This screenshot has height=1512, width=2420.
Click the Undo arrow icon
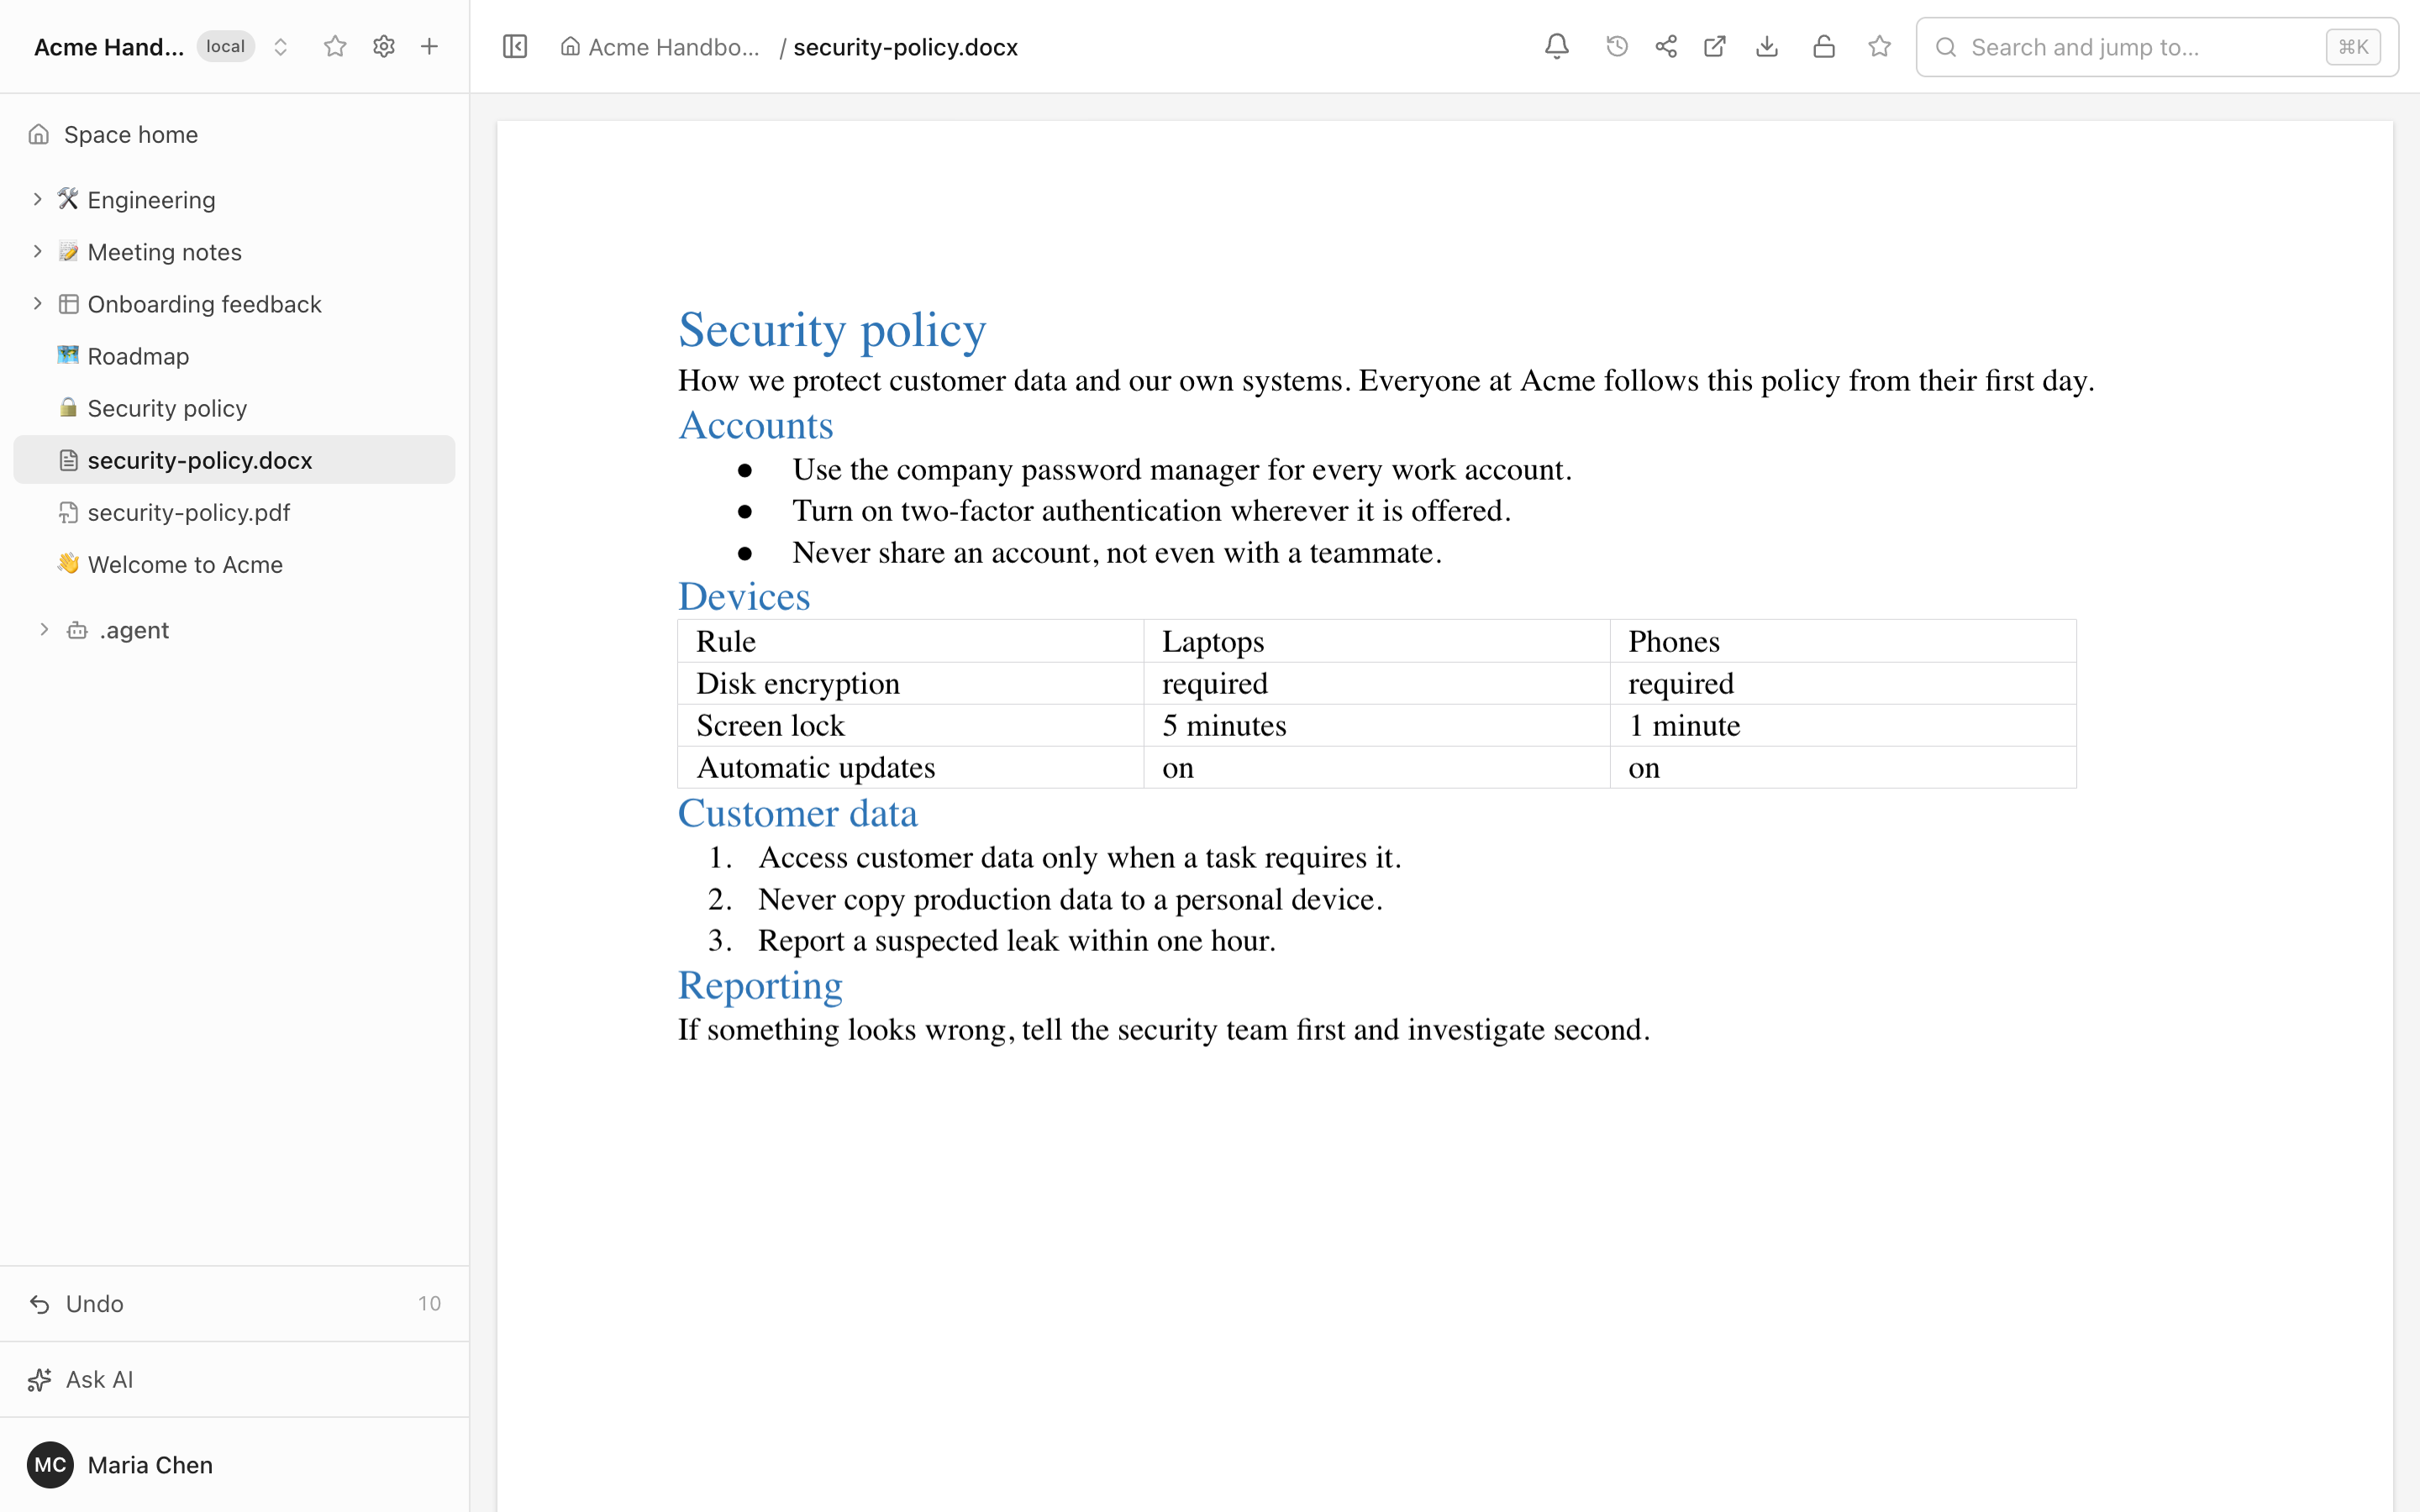[40, 1304]
